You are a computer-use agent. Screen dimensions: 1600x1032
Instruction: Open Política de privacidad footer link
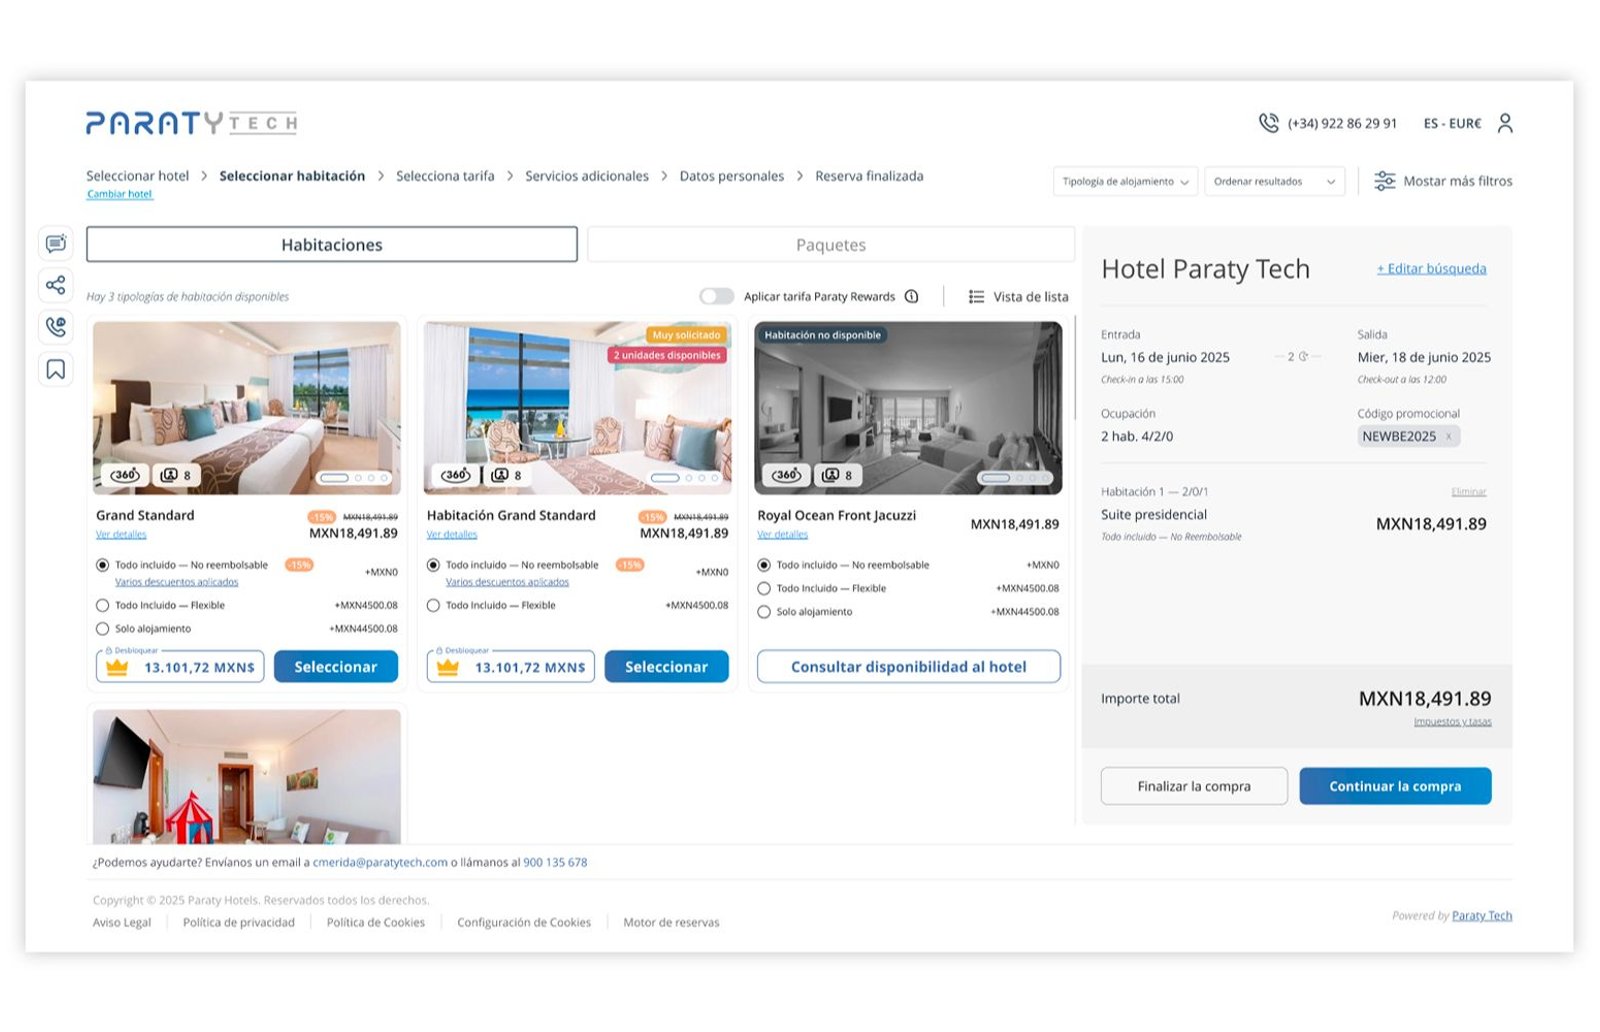click(239, 922)
